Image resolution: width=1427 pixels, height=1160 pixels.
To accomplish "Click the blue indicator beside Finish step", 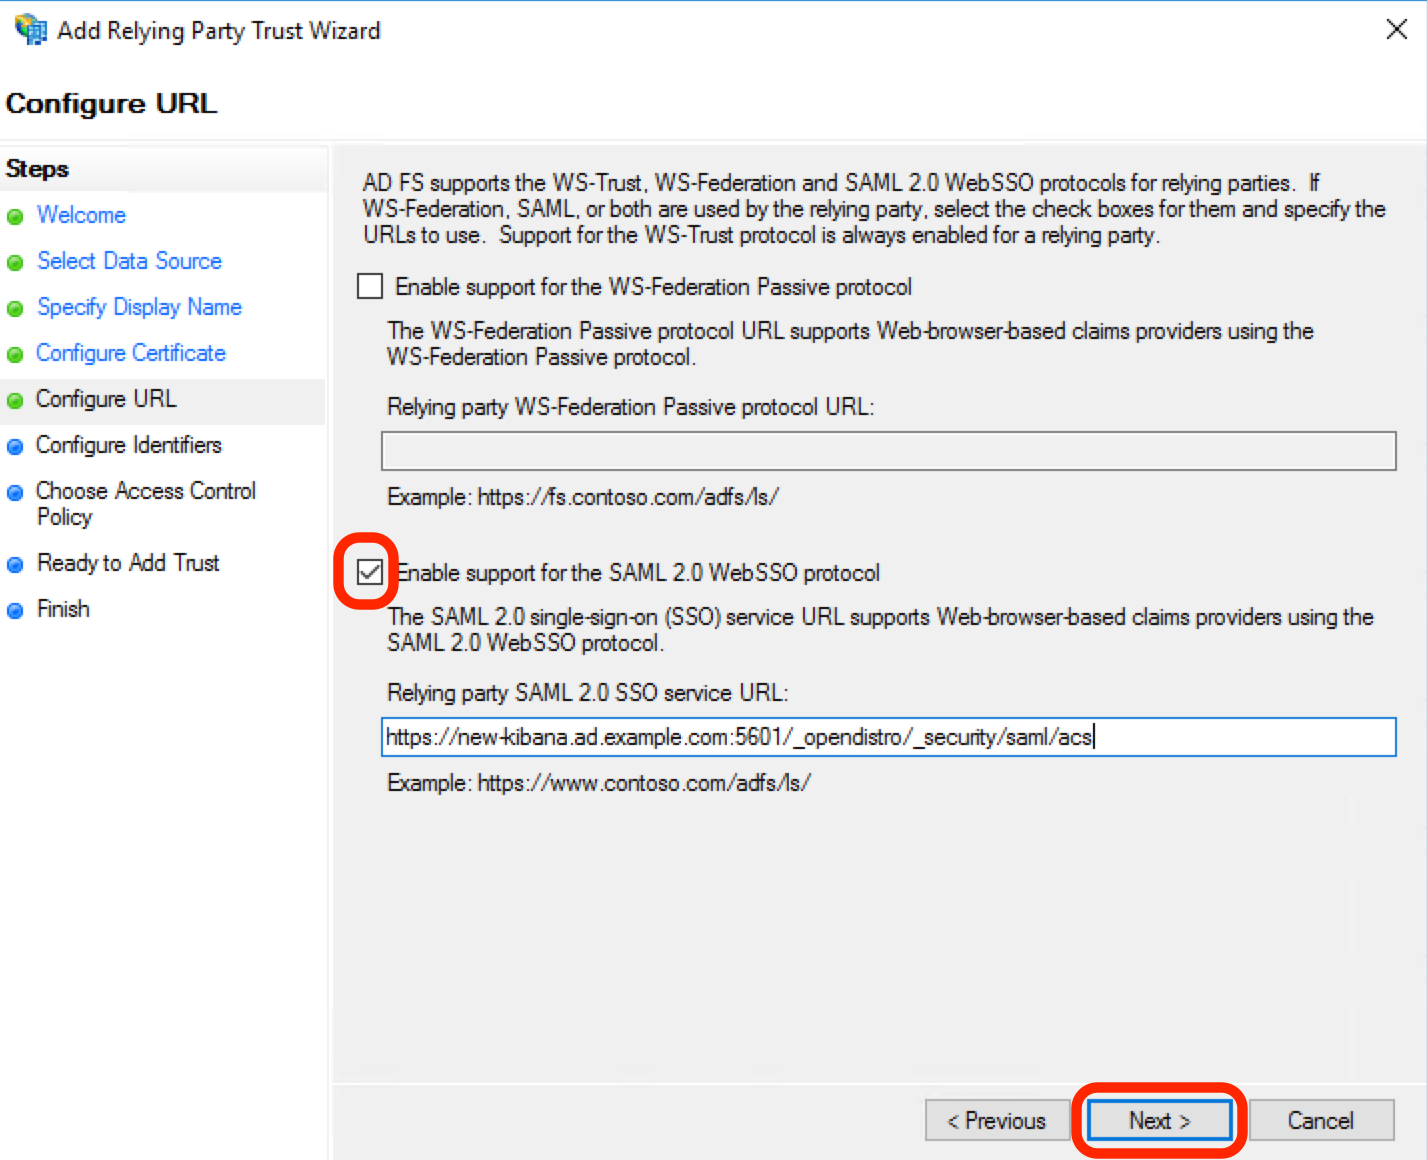I will coord(16,609).
